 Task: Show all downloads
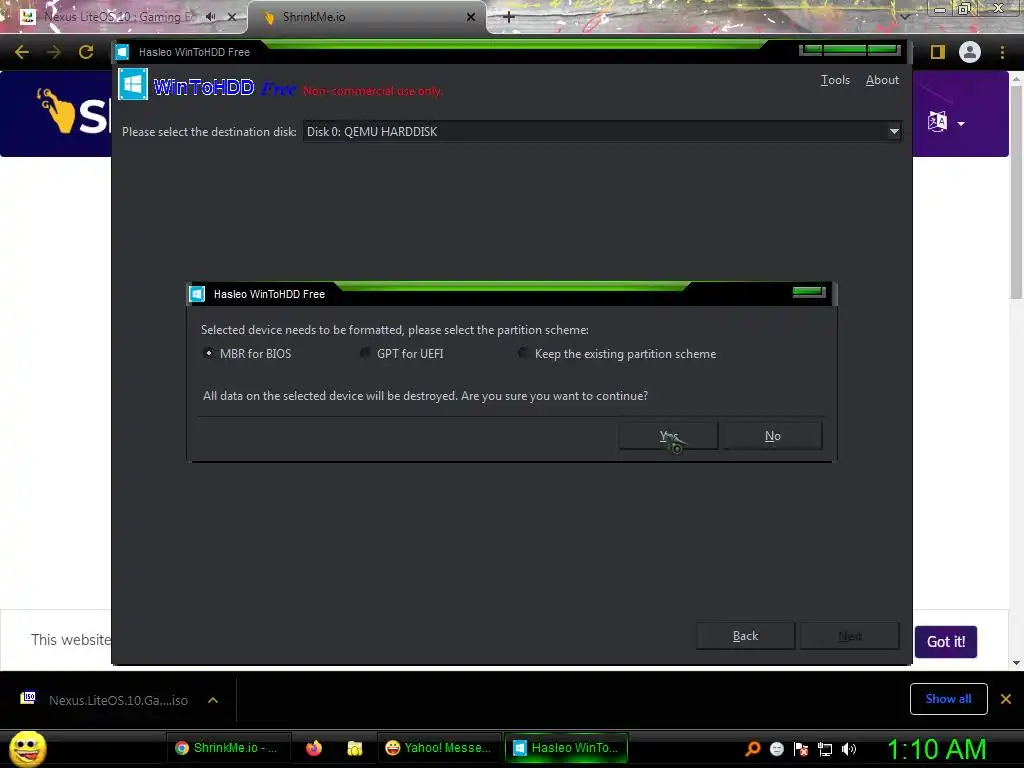(x=948, y=699)
